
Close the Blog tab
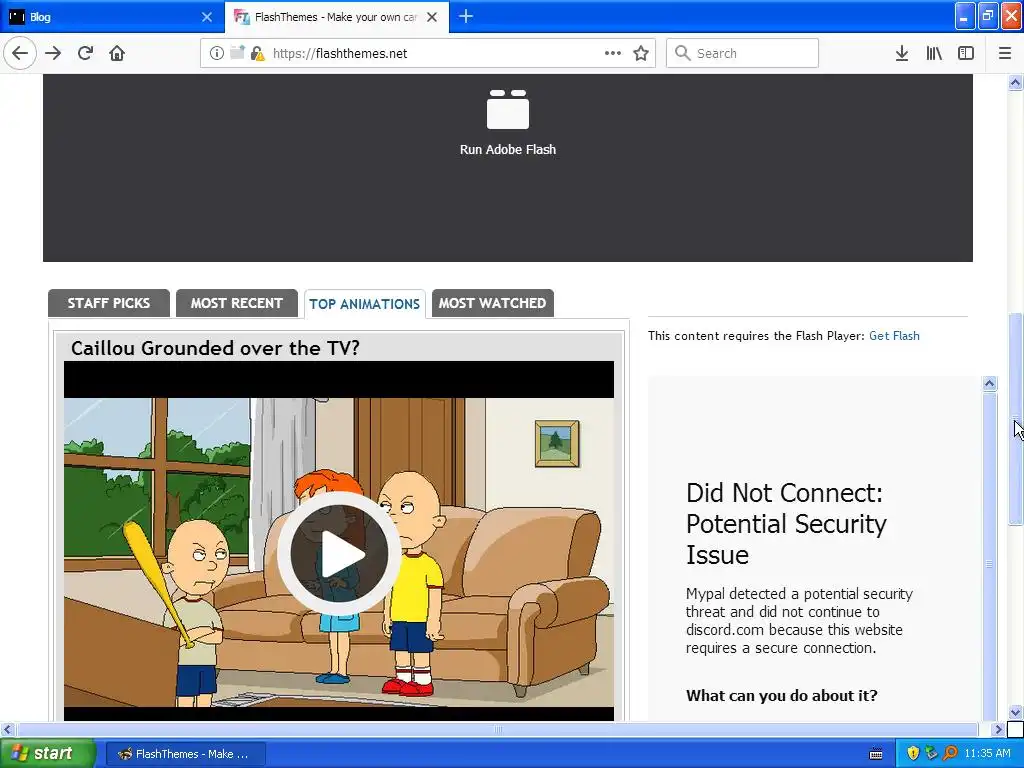206,17
